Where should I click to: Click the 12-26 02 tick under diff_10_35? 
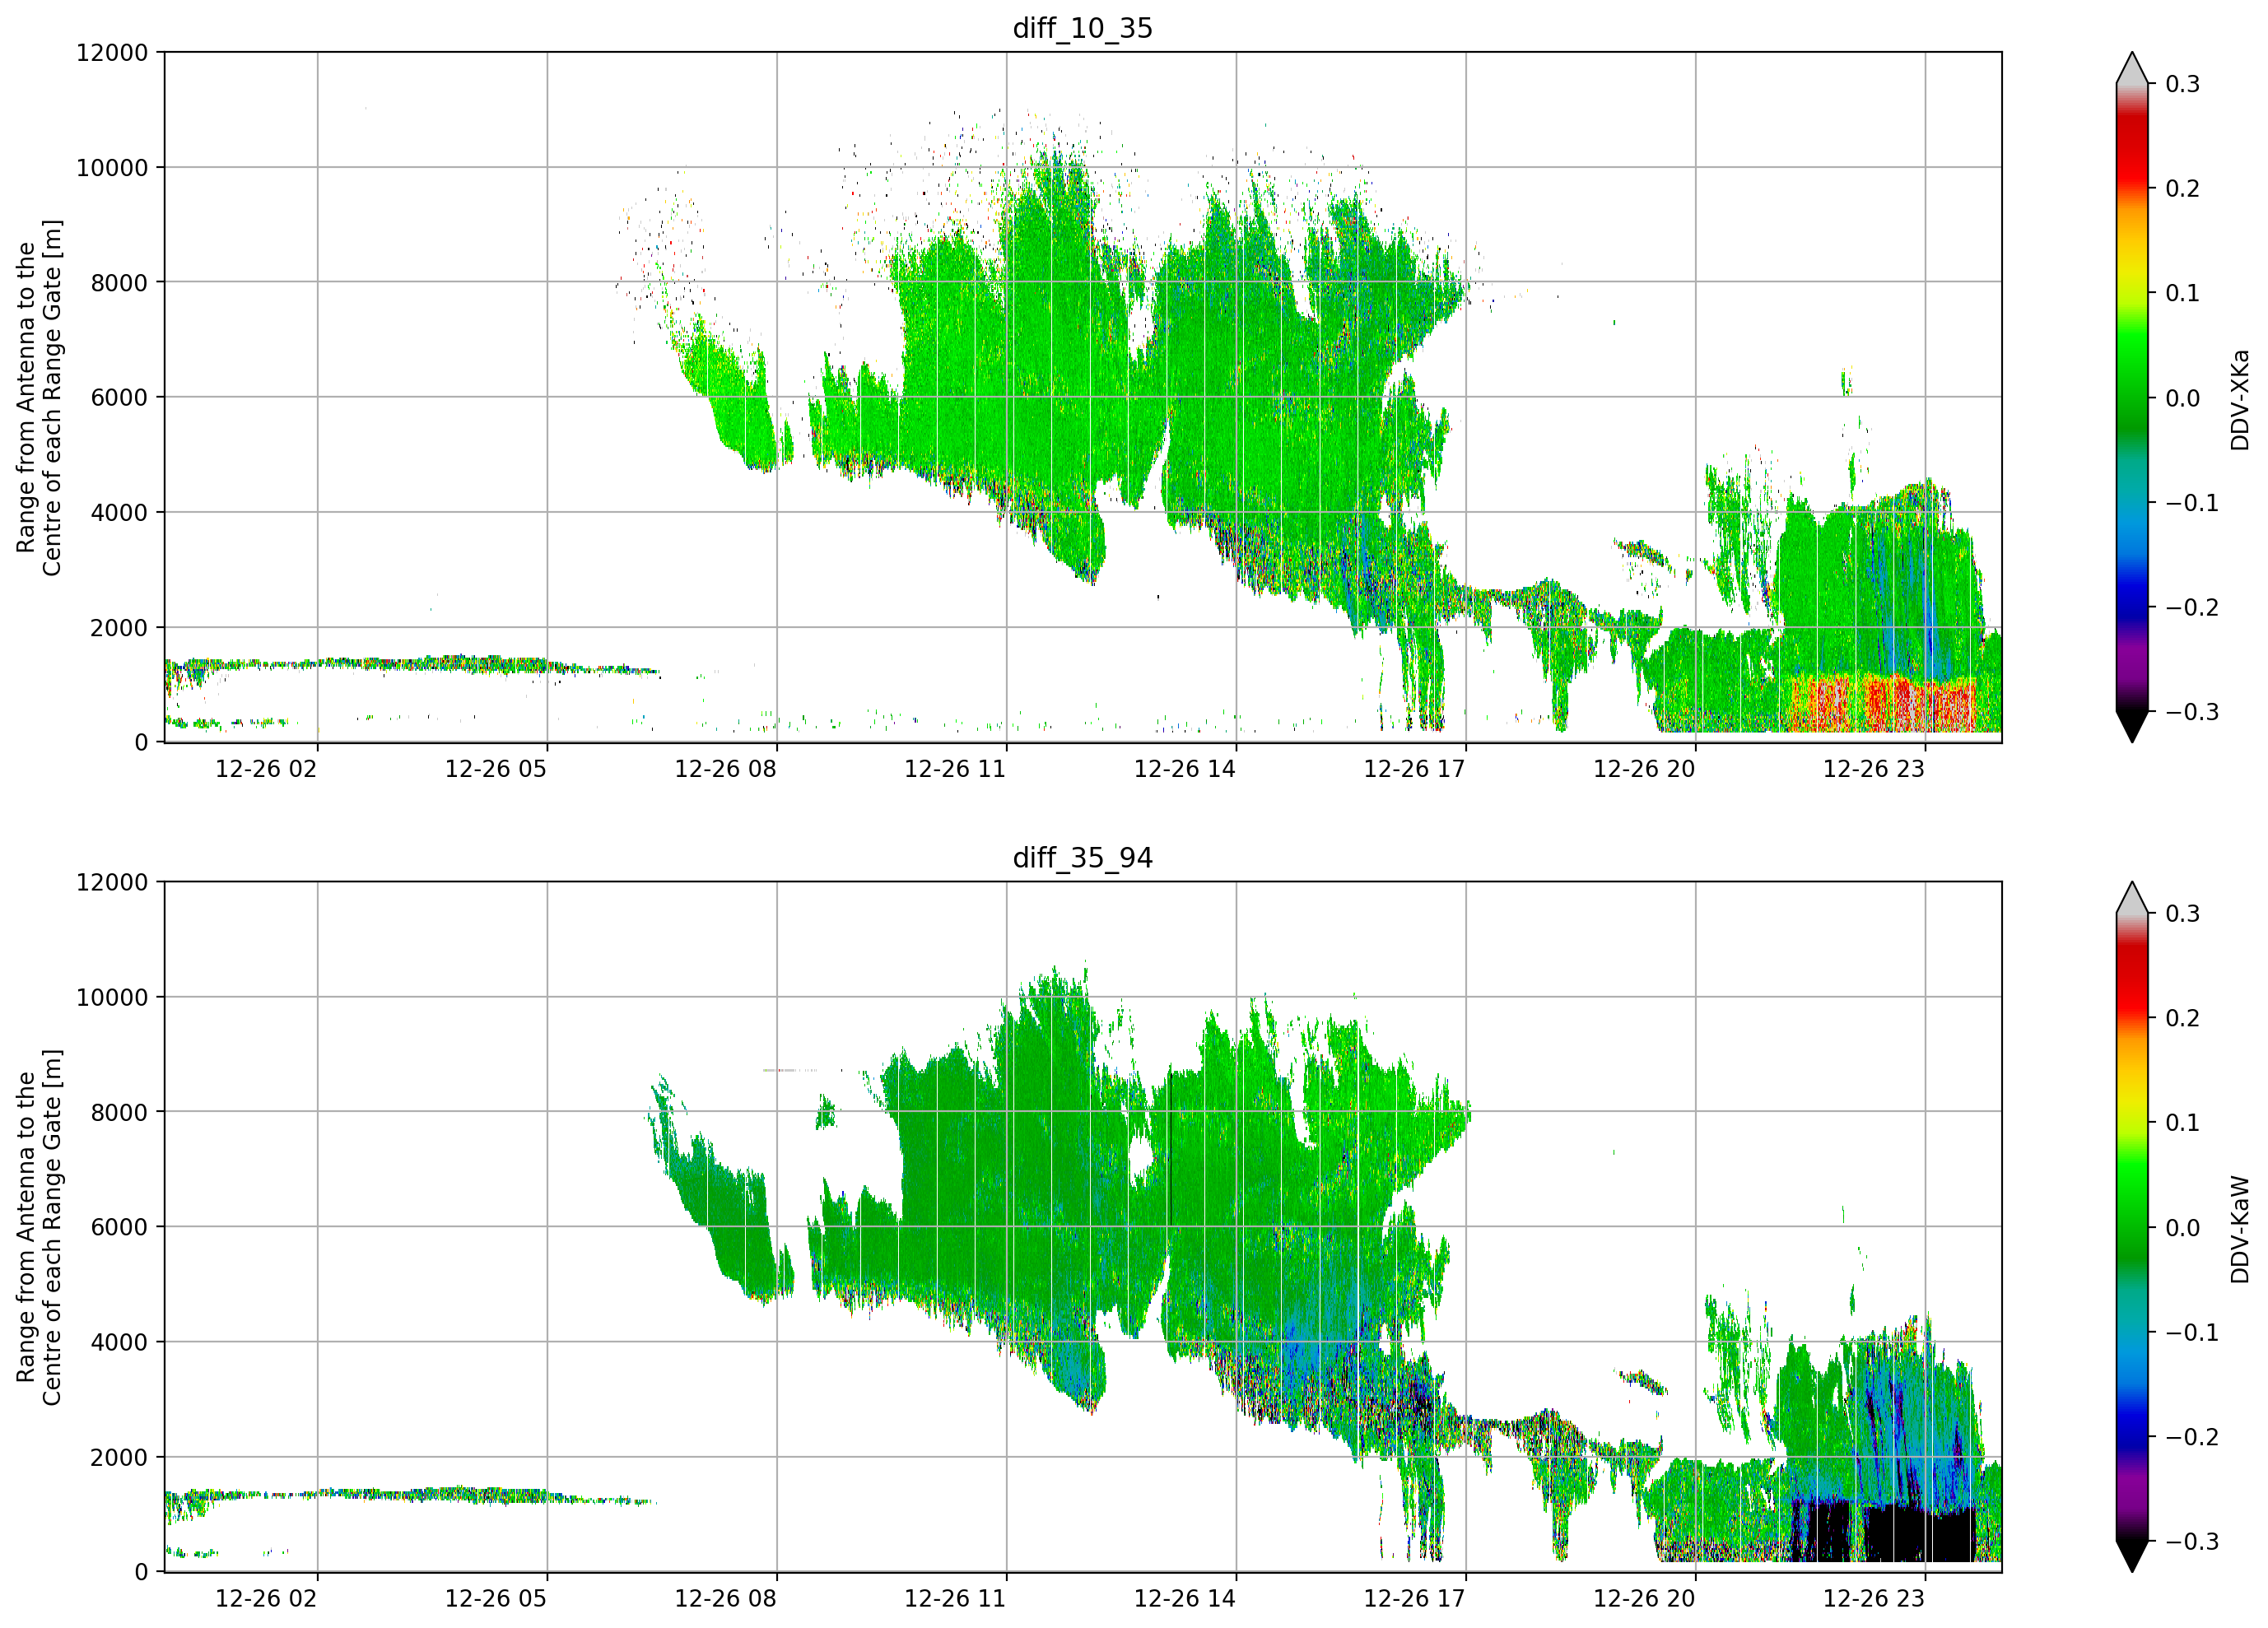(x=266, y=769)
